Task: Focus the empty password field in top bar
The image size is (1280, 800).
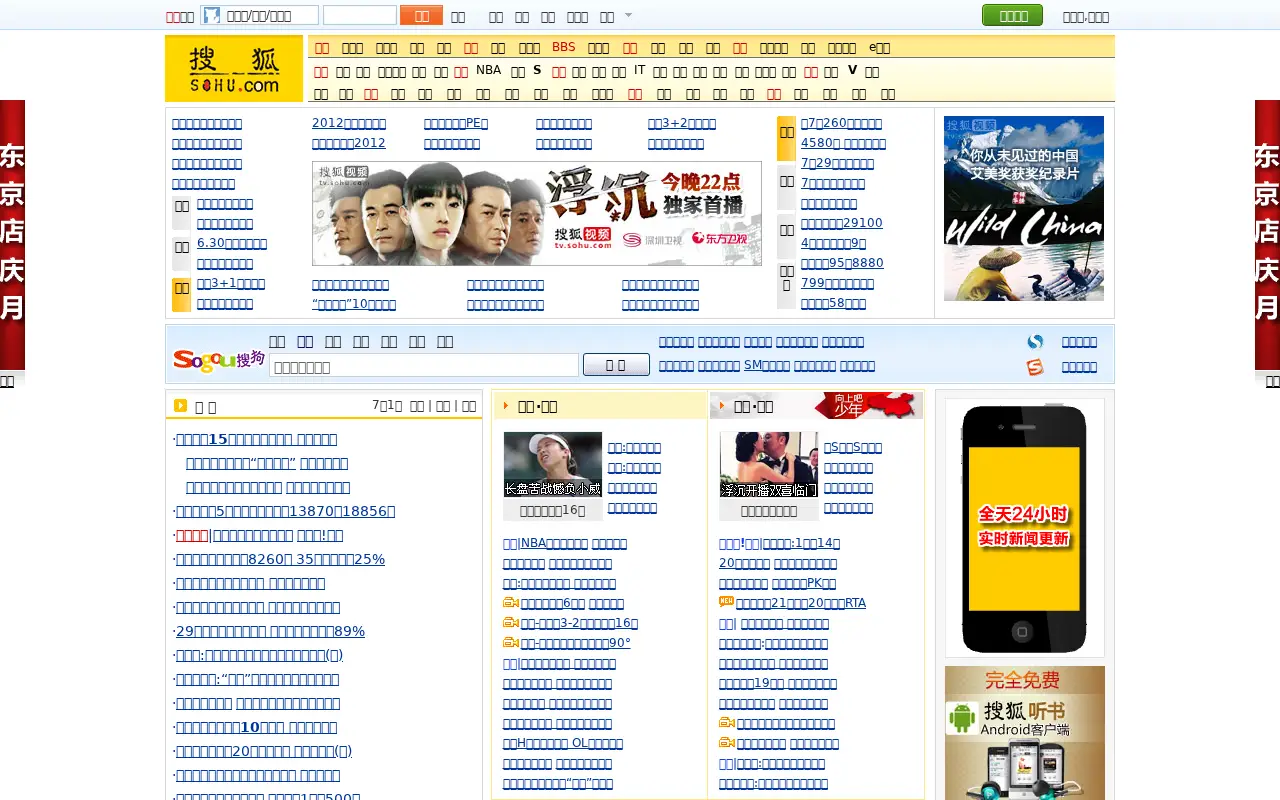Action: point(360,15)
